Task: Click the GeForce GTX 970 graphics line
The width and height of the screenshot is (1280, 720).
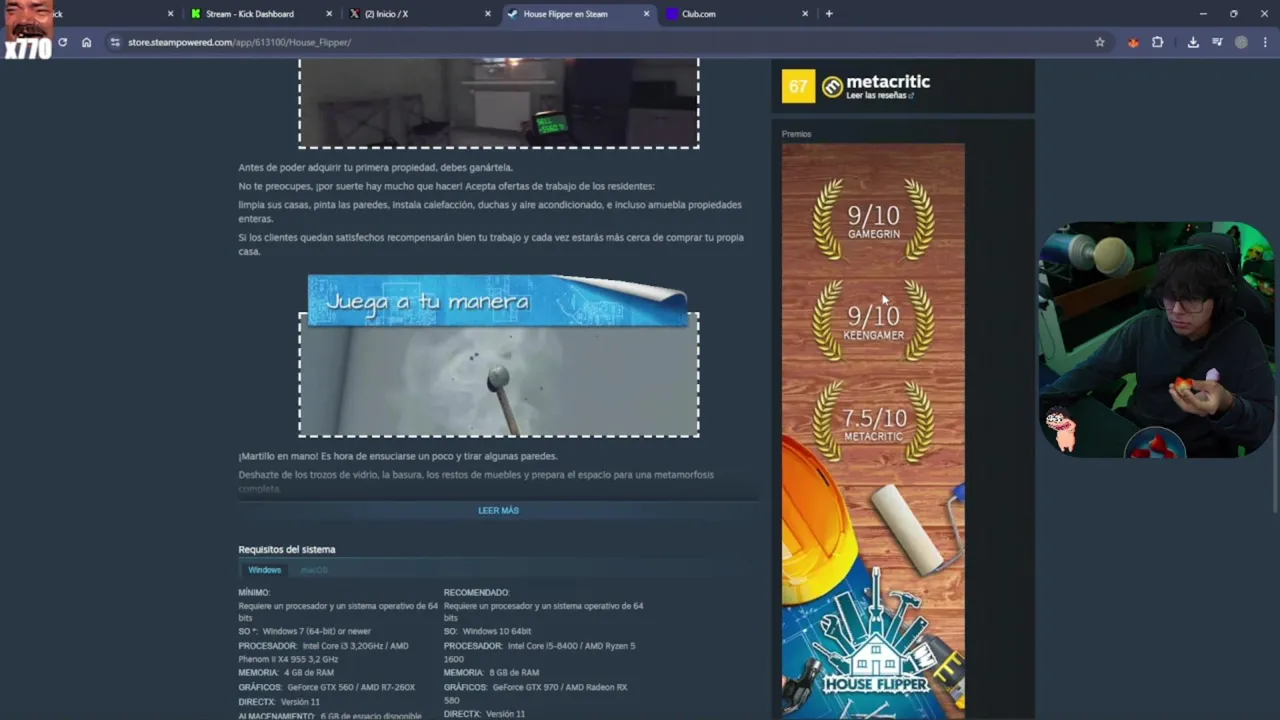Action: (536, 694)
